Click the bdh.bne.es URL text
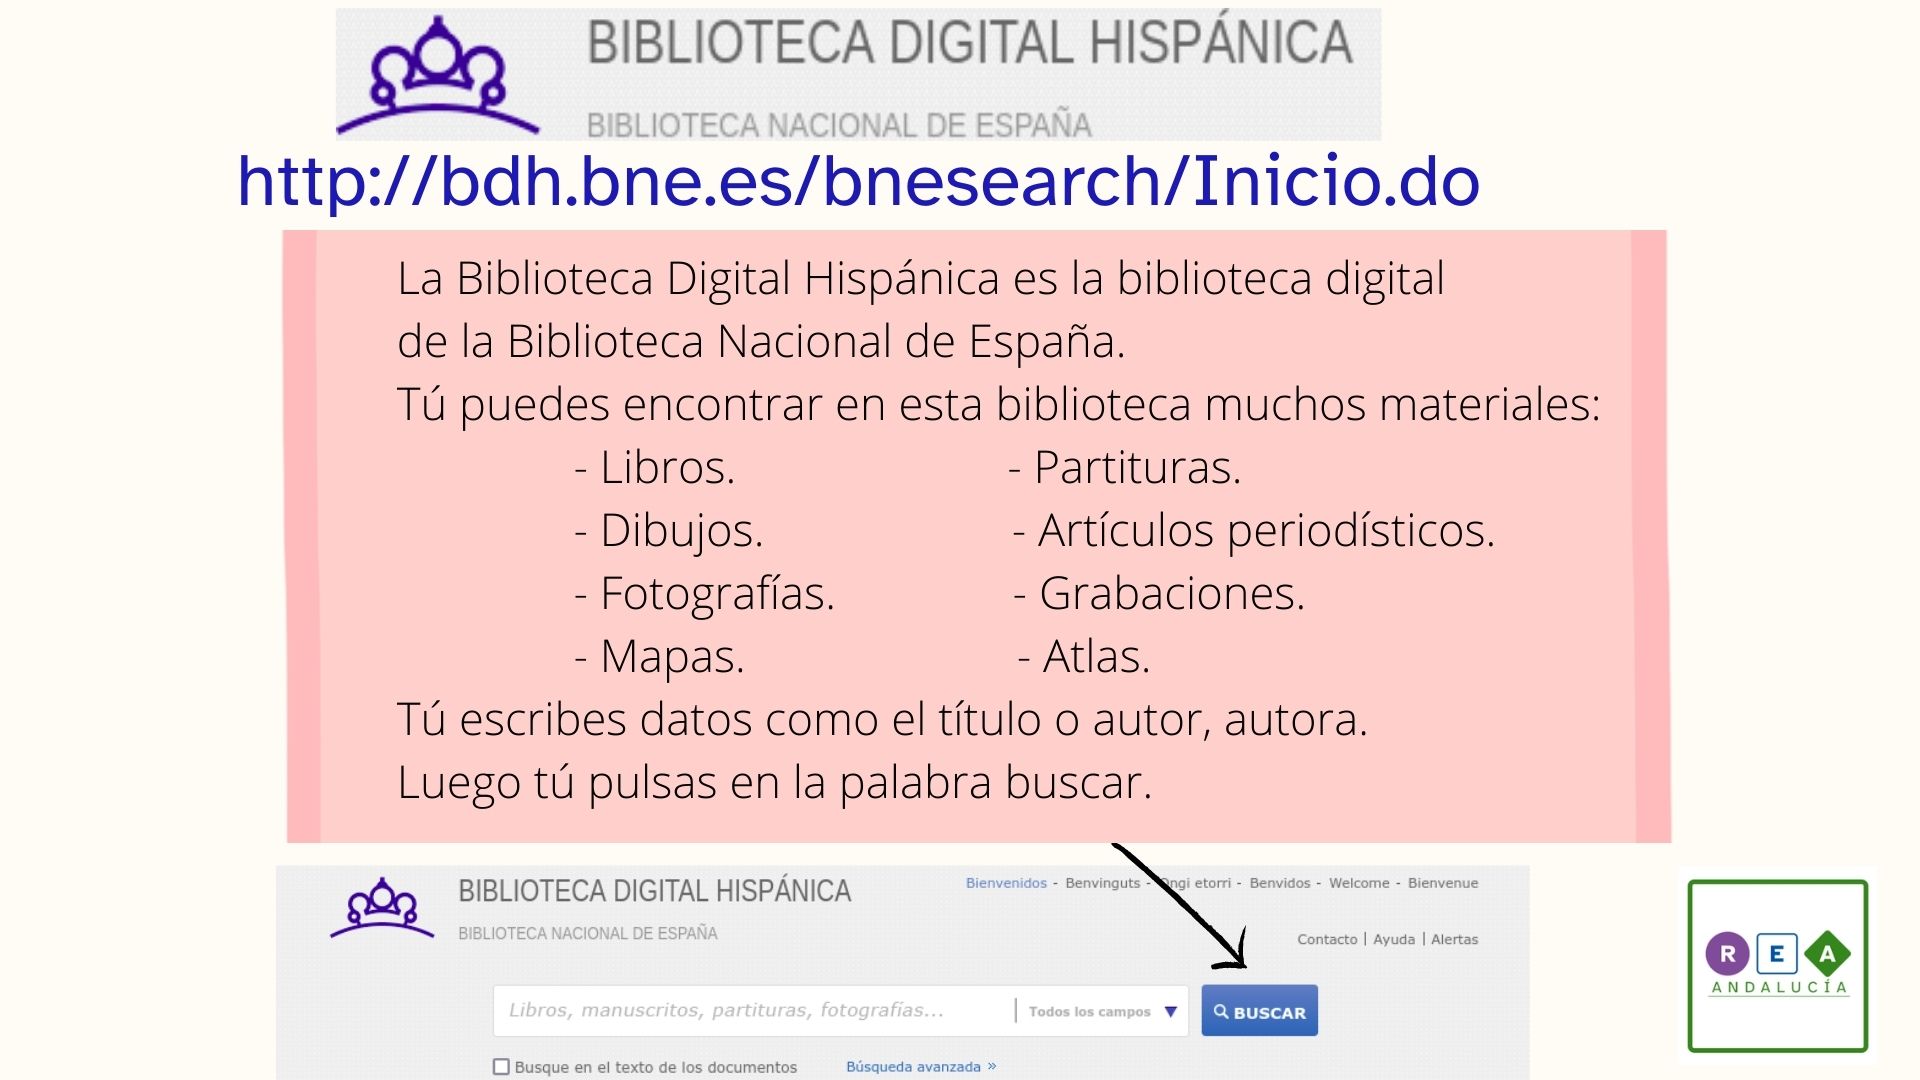Image resolution: width=1920 pixels, height=1080 pixels. coord(858,182)
